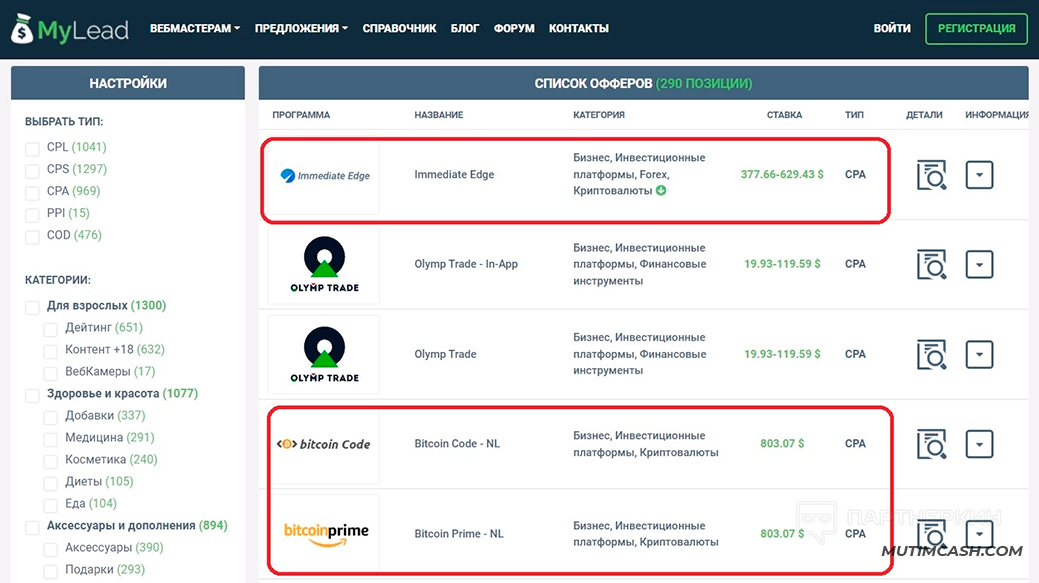
Task: Click the 377.66-629.43 $ rate value
Action: click(782, 174)
